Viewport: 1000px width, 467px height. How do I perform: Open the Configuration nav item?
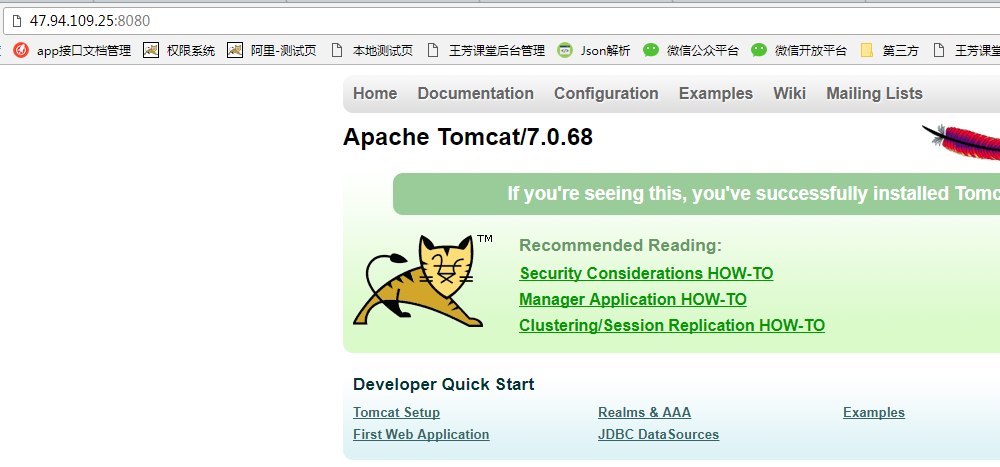point(606,94)
